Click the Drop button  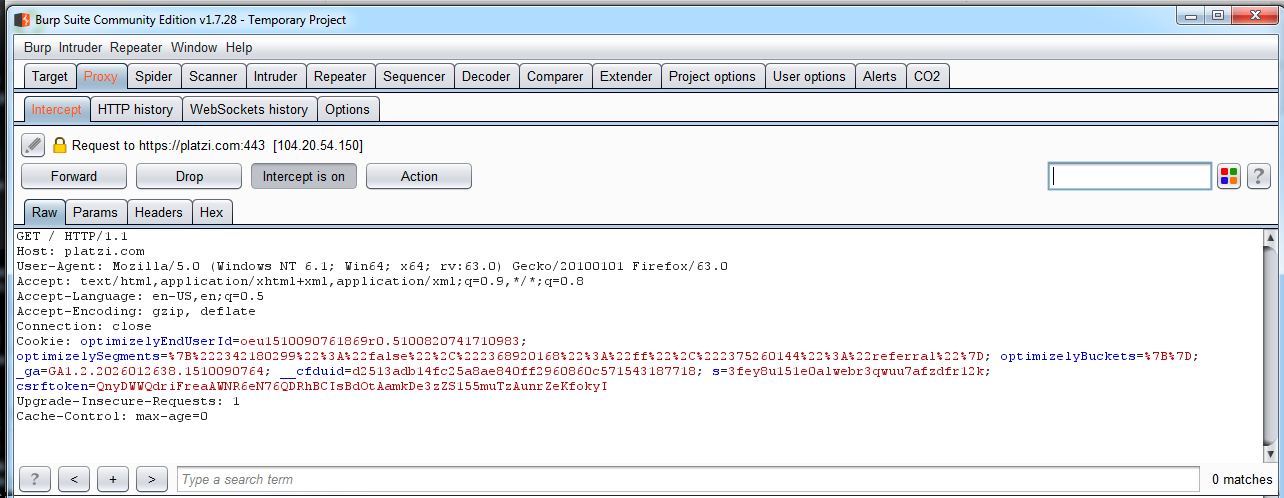[189, 176]
